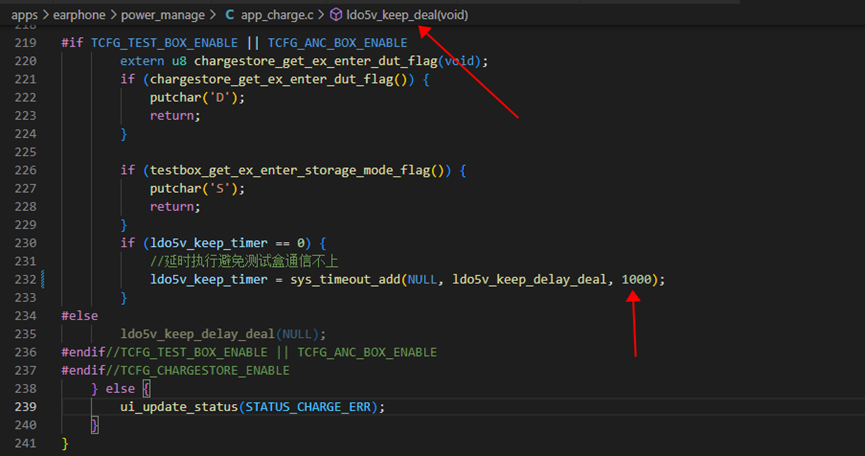Image resolution: width=865 pixels, height=456 pixels.
Task: Click the sys_timeout_add function call
Action: 345,280
